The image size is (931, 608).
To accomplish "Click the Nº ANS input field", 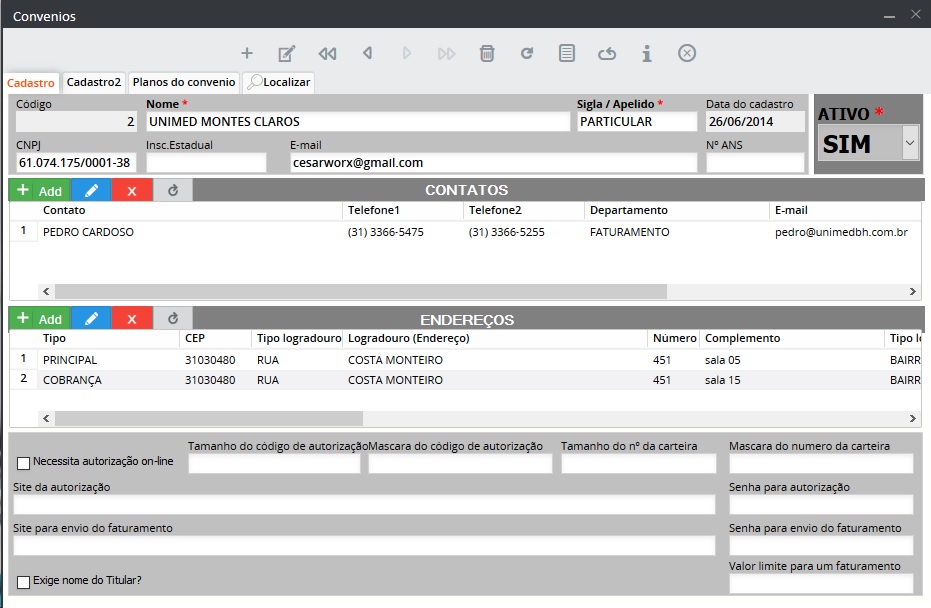I will pos(755,163).
